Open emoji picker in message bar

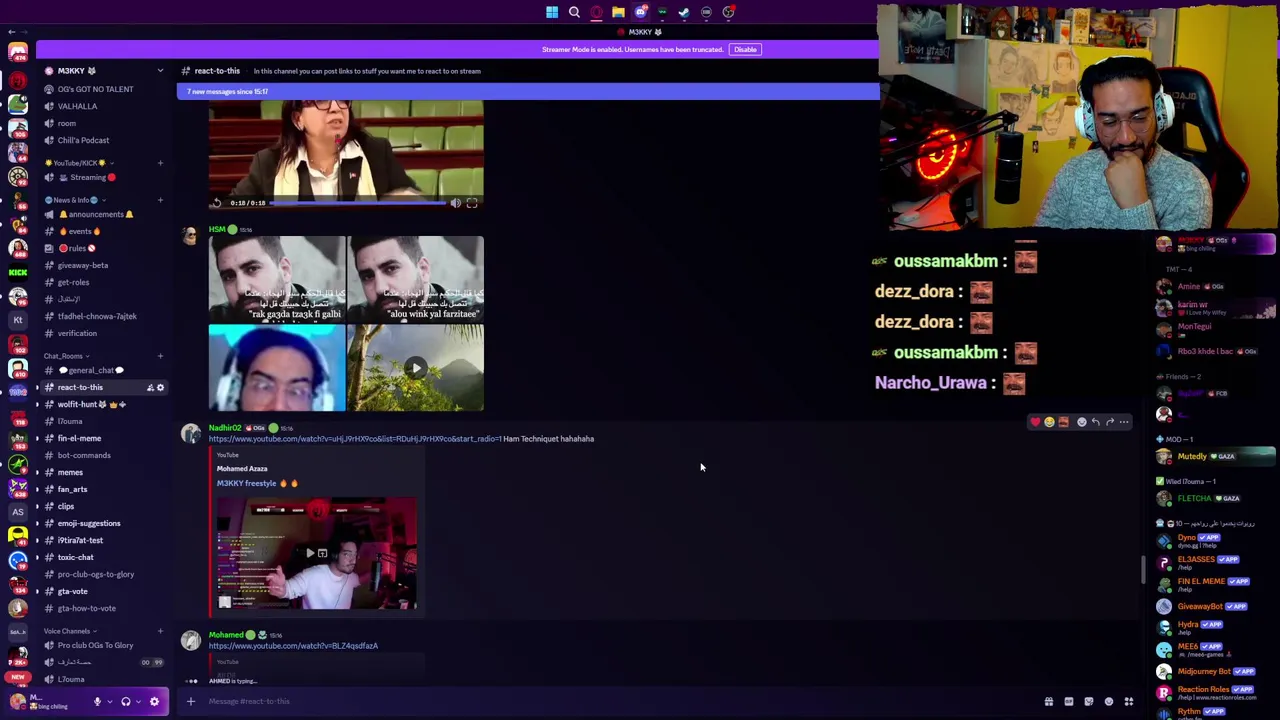1109,702
